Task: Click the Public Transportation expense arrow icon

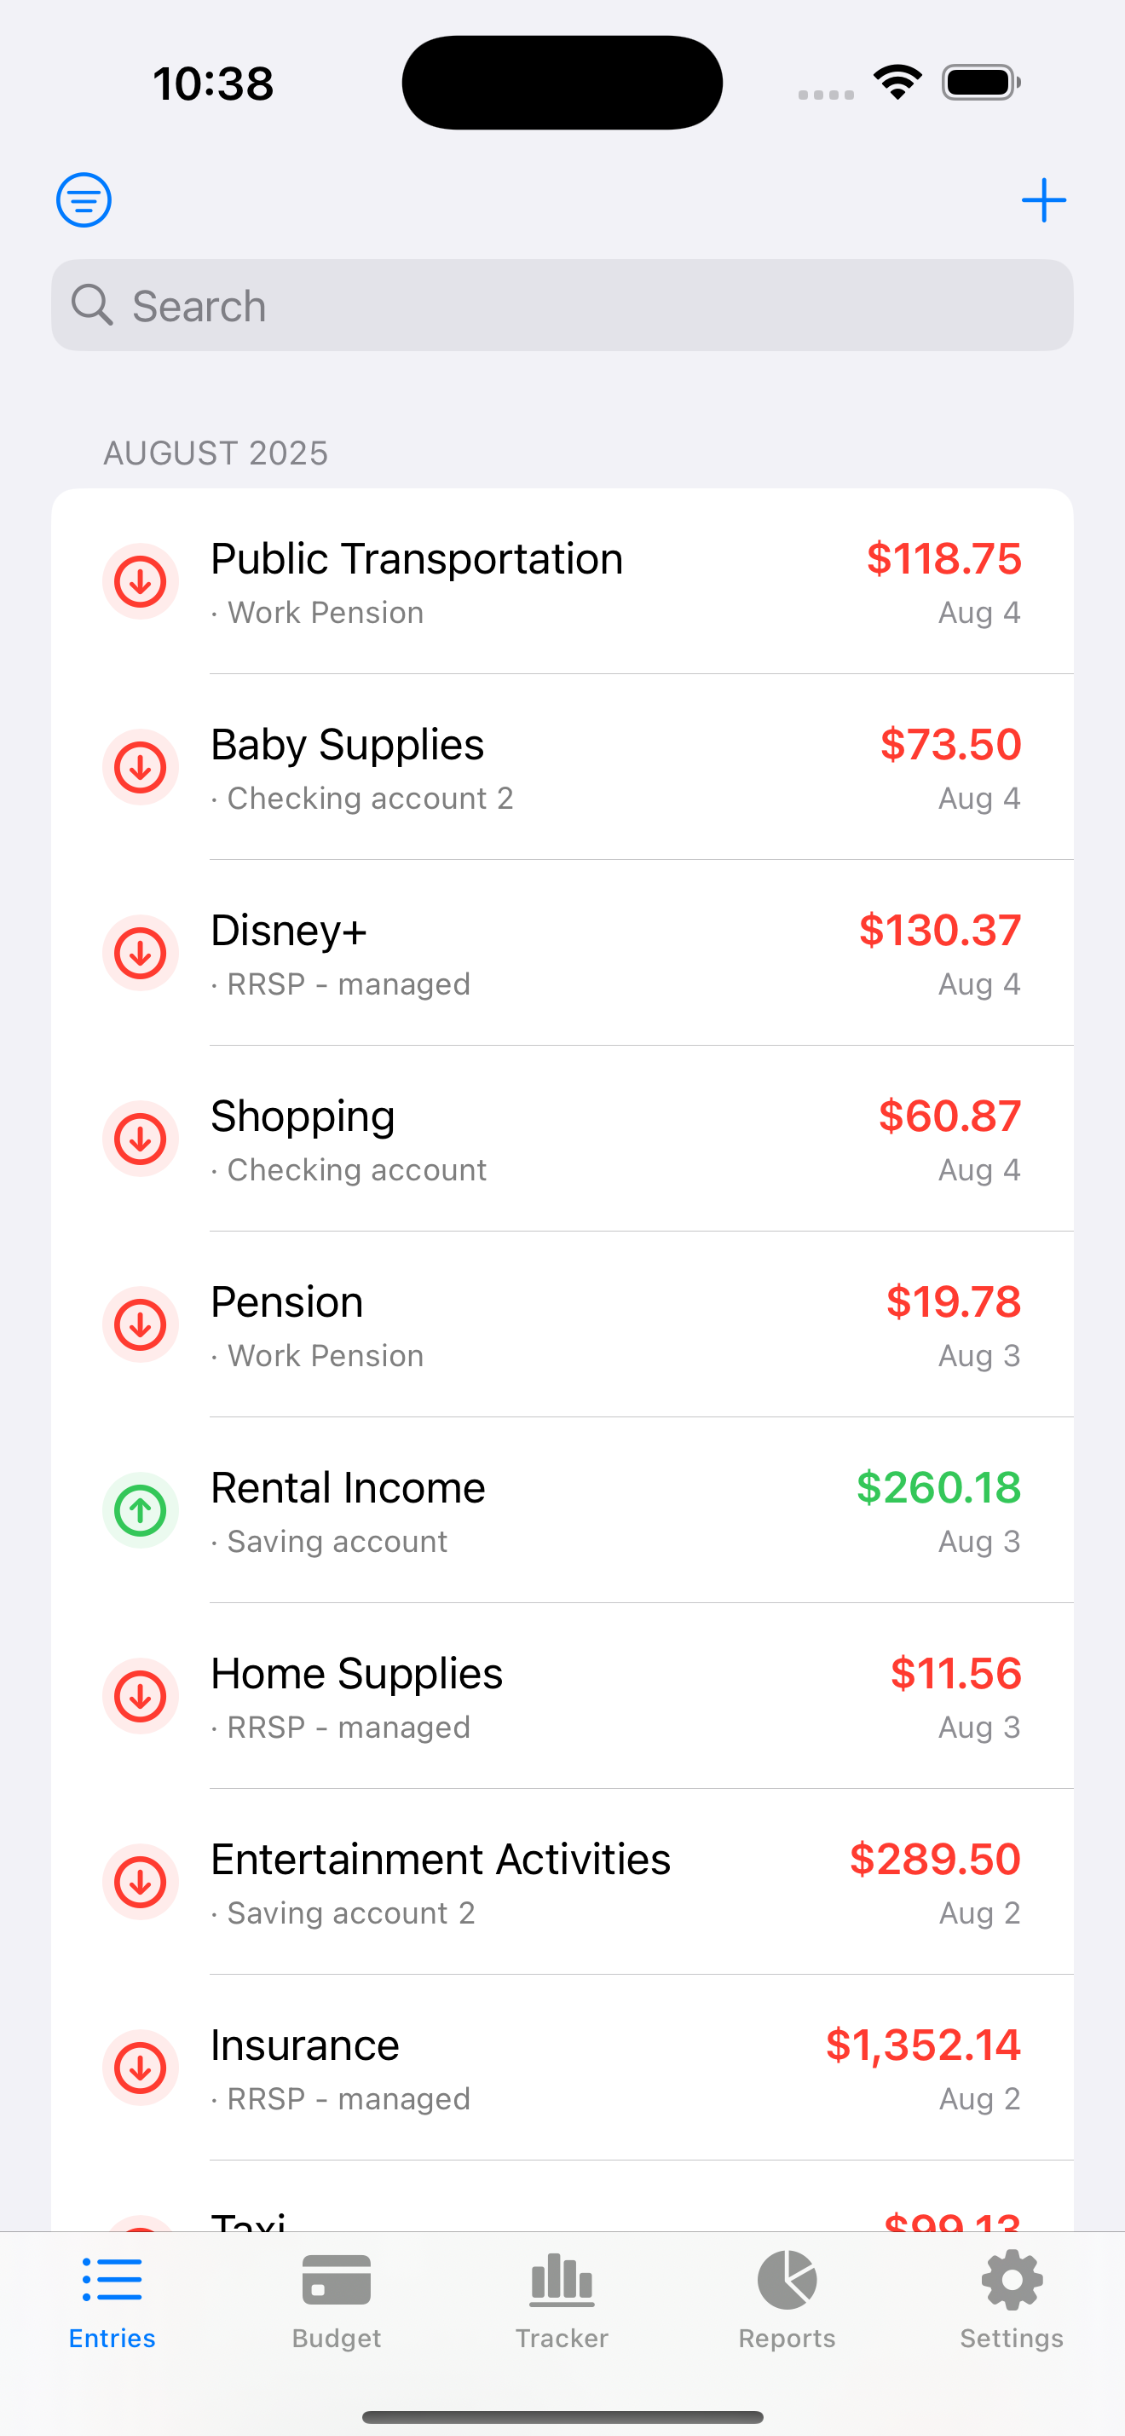Action: [141, 581]
